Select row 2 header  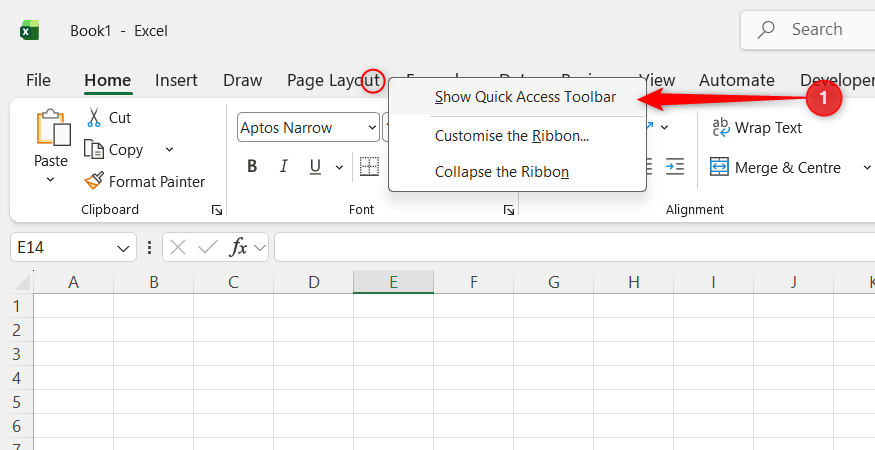[17, 330]
